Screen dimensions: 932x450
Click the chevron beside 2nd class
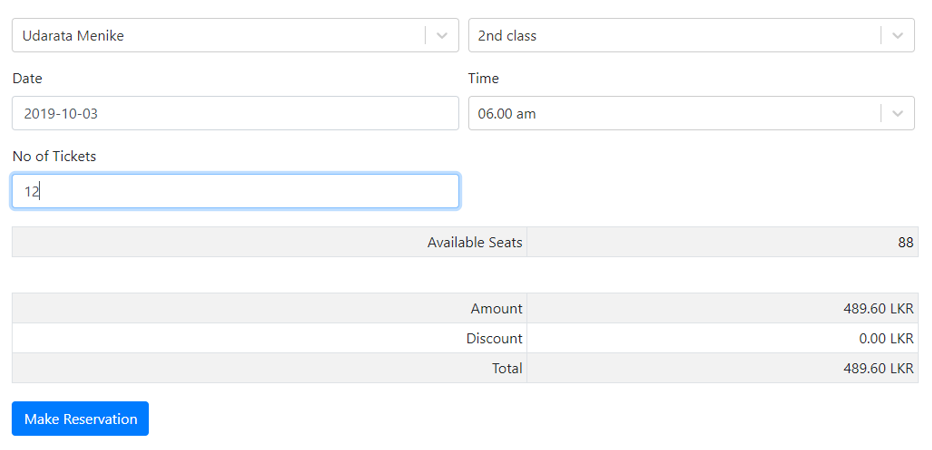pyautogui.click(x=897, y=36)
